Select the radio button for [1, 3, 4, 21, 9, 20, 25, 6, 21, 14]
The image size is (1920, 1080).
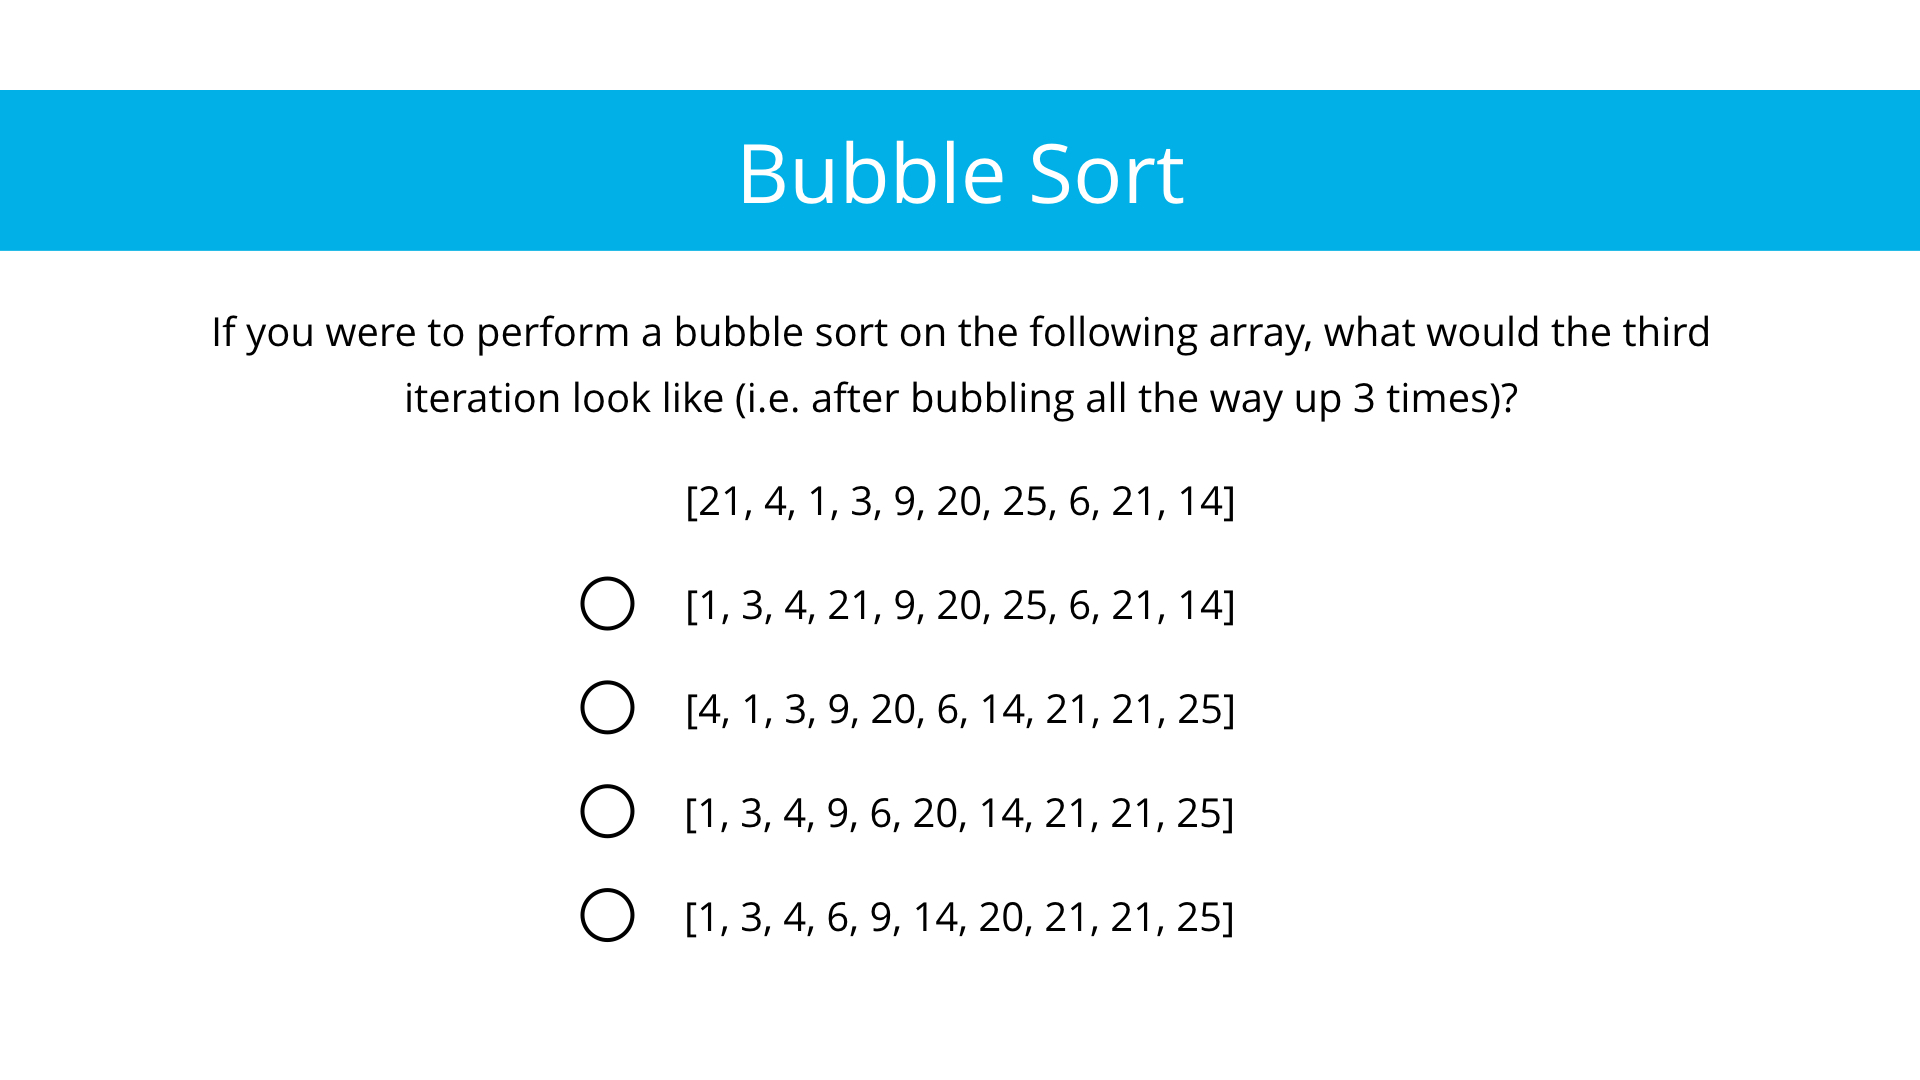point(607,604)
